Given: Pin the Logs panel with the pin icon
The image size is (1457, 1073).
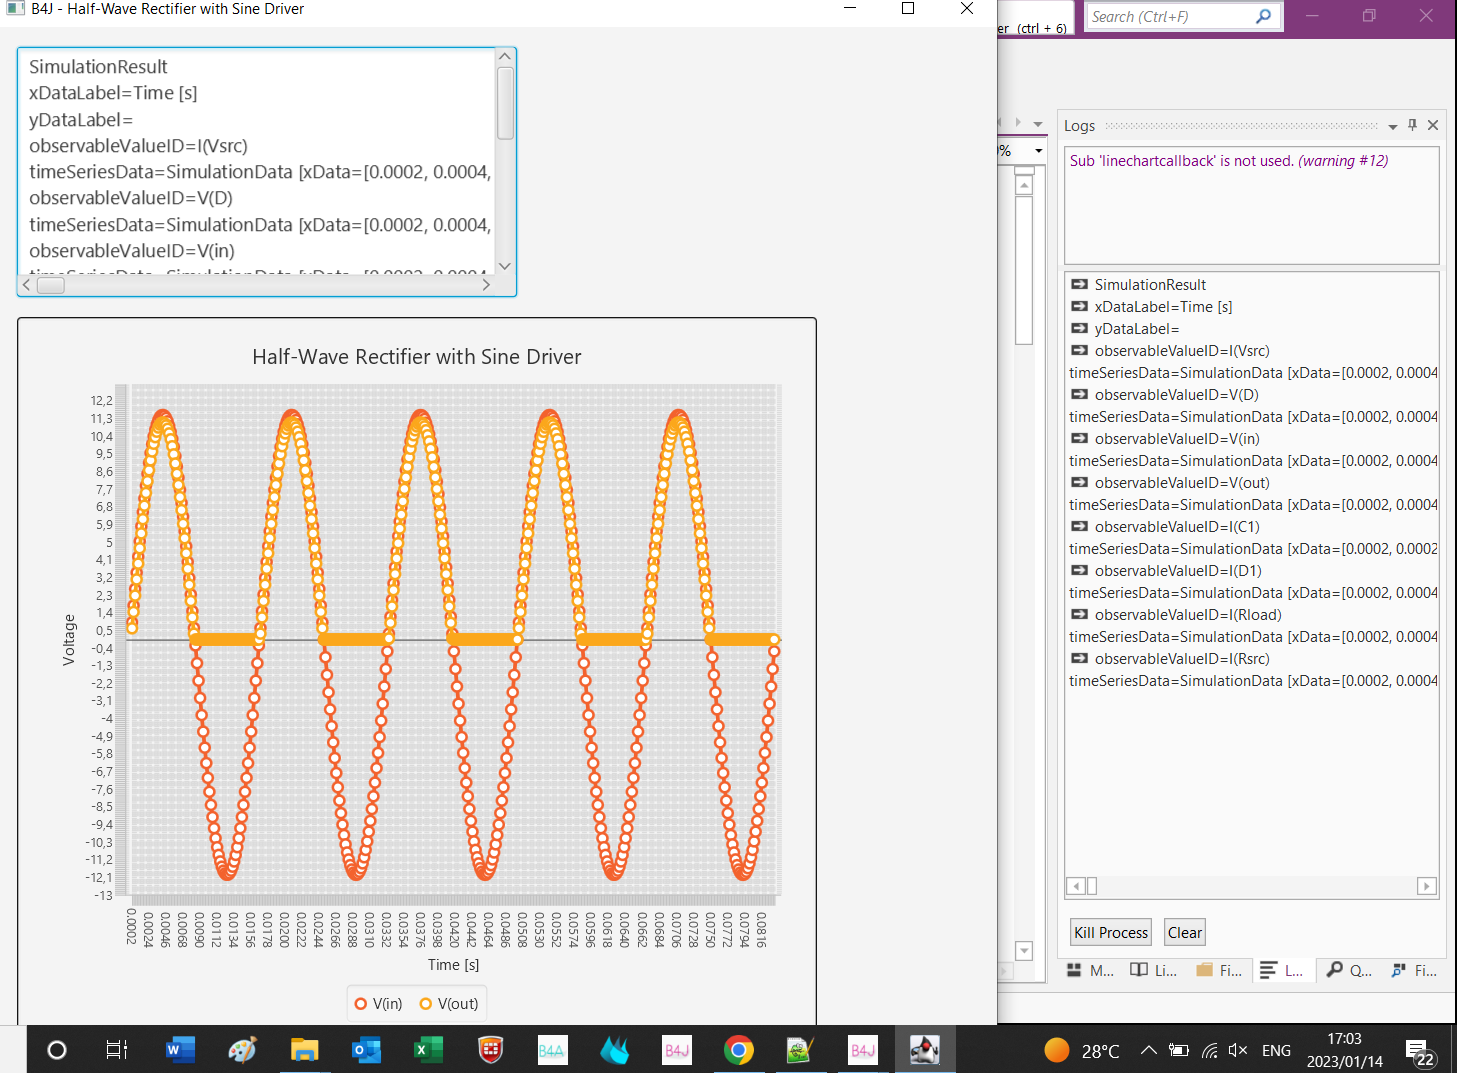Looking at the screenshot, I should click(1412, 125).
